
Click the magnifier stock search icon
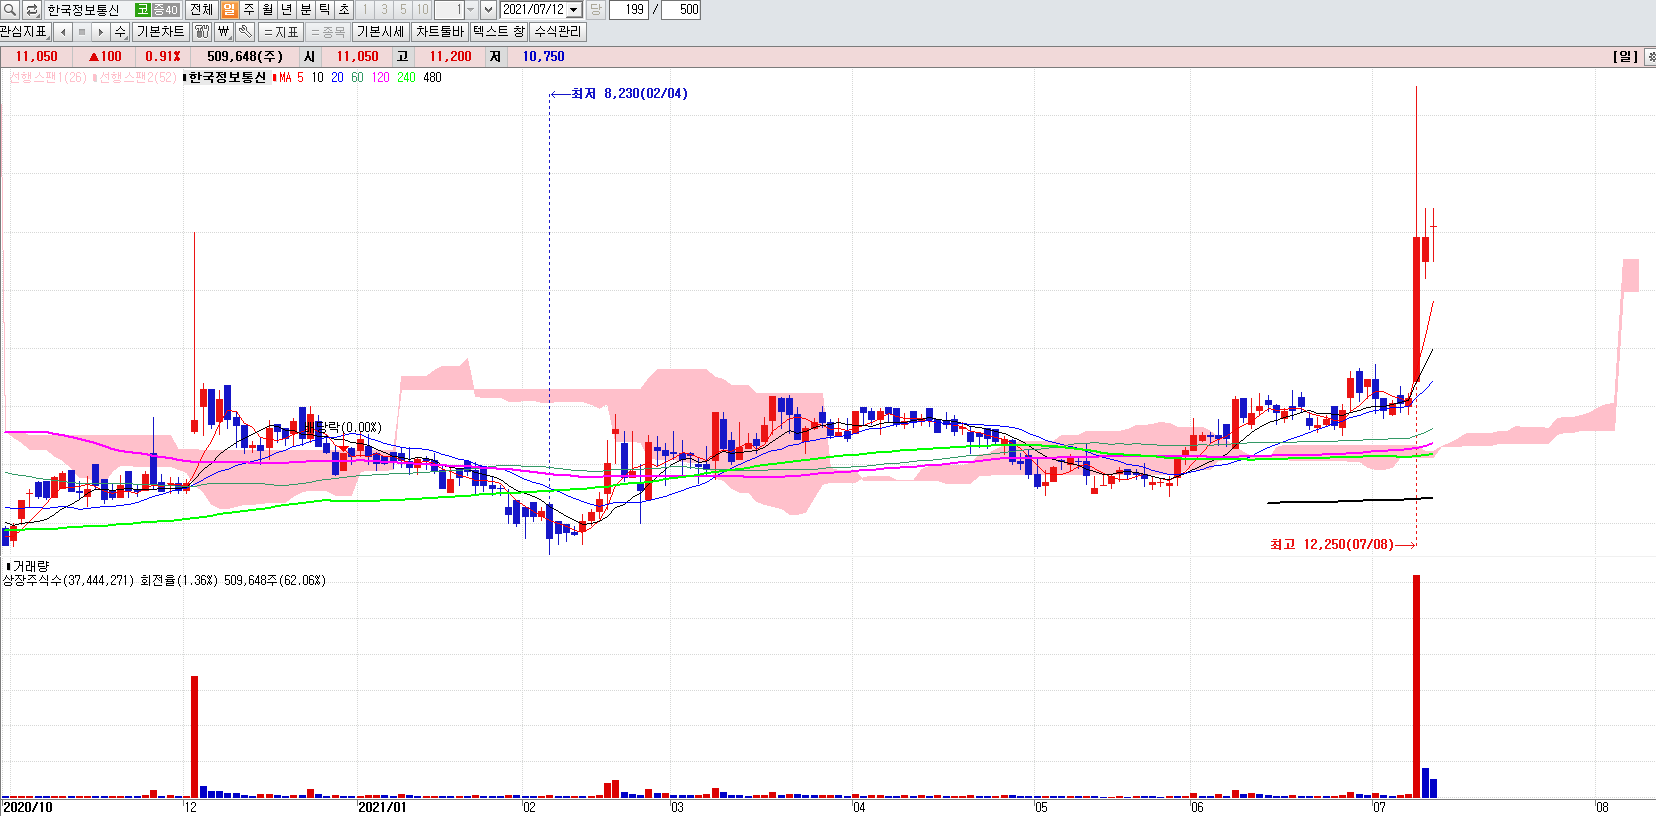(10, 10)
